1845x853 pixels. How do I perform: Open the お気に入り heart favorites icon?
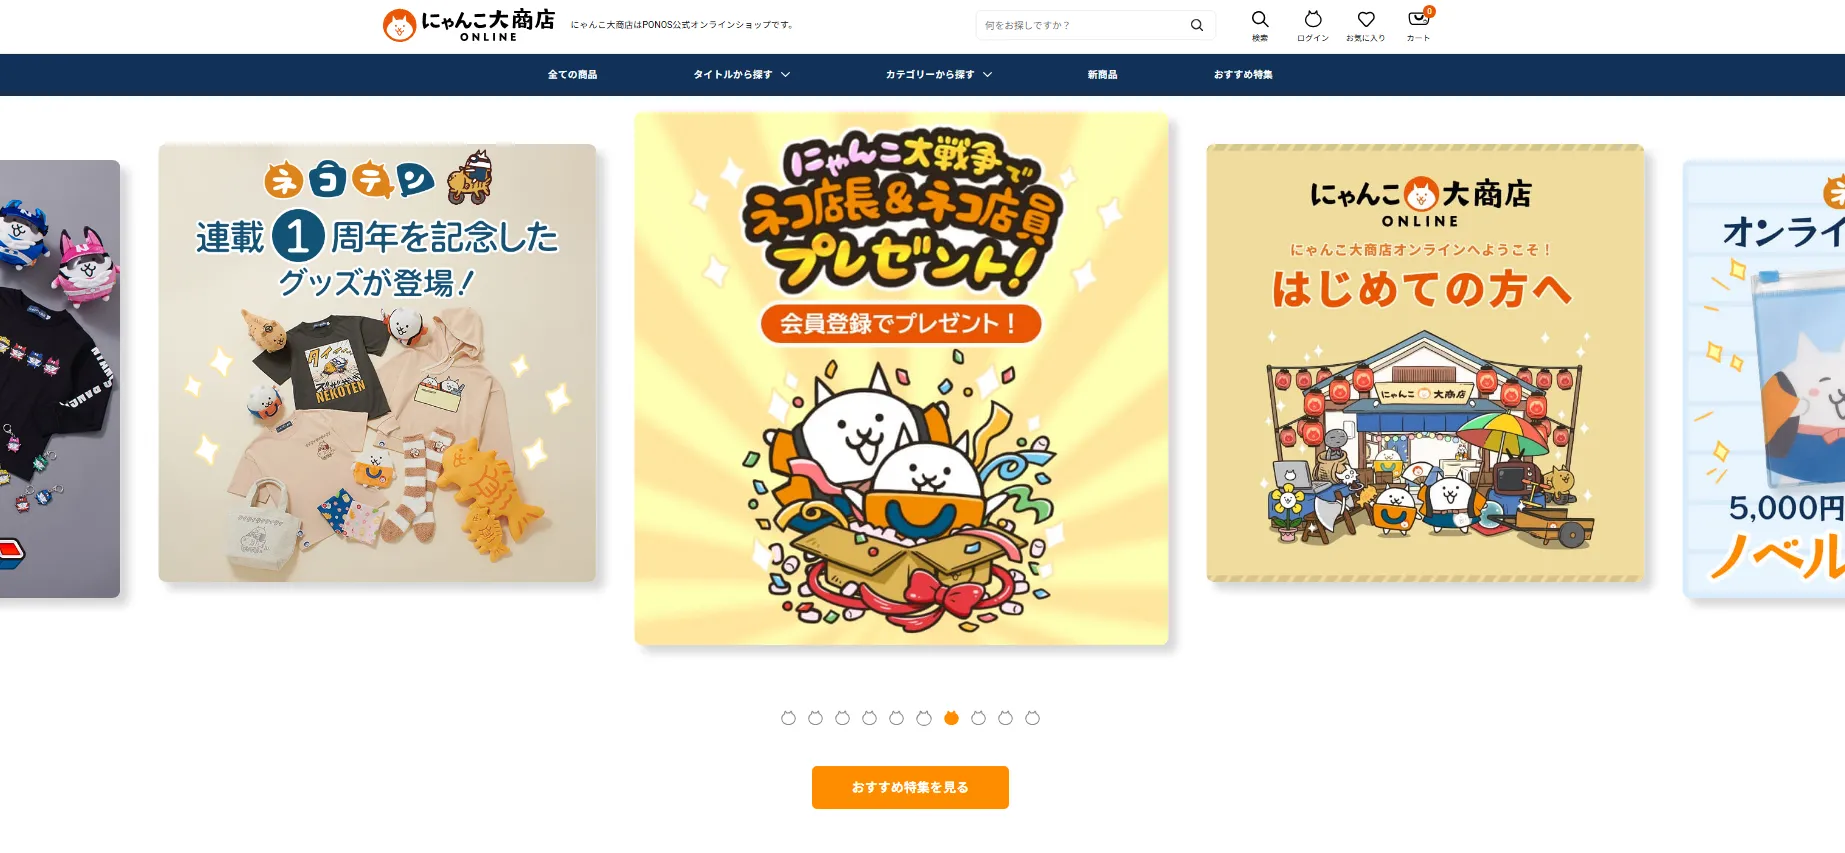click(x=1366, y=26)
